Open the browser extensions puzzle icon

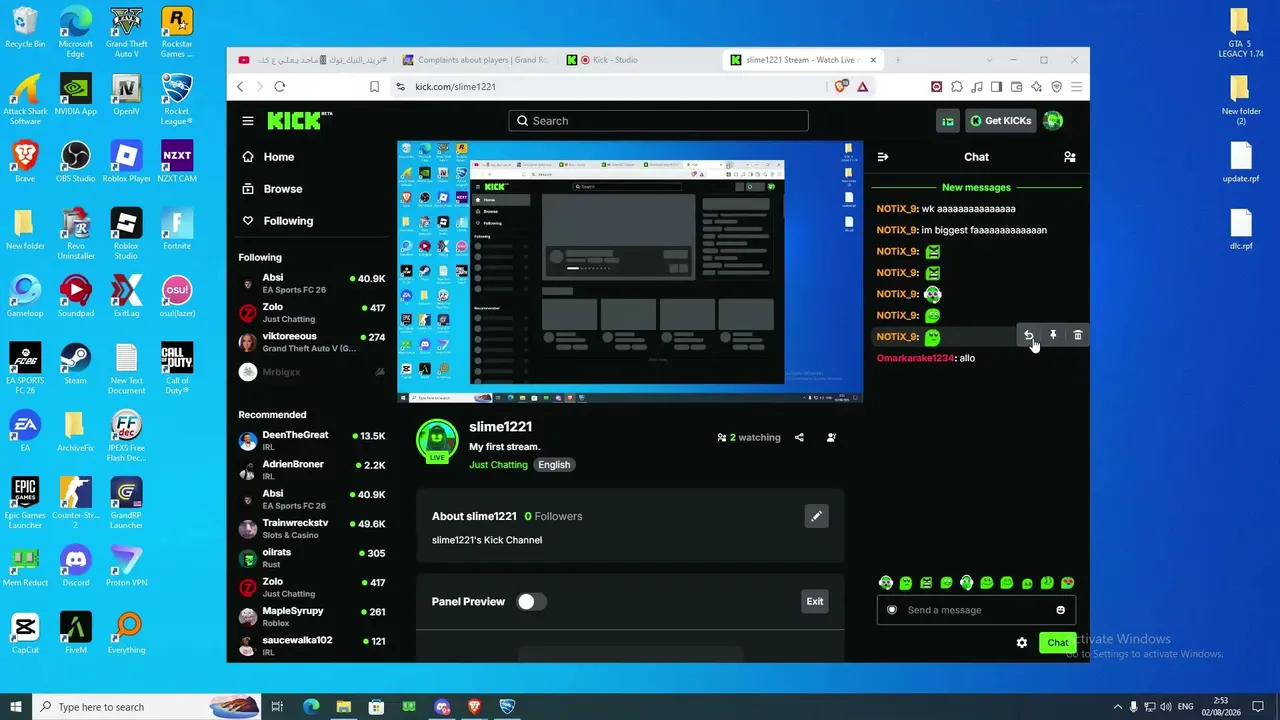(x=957, y=87)
